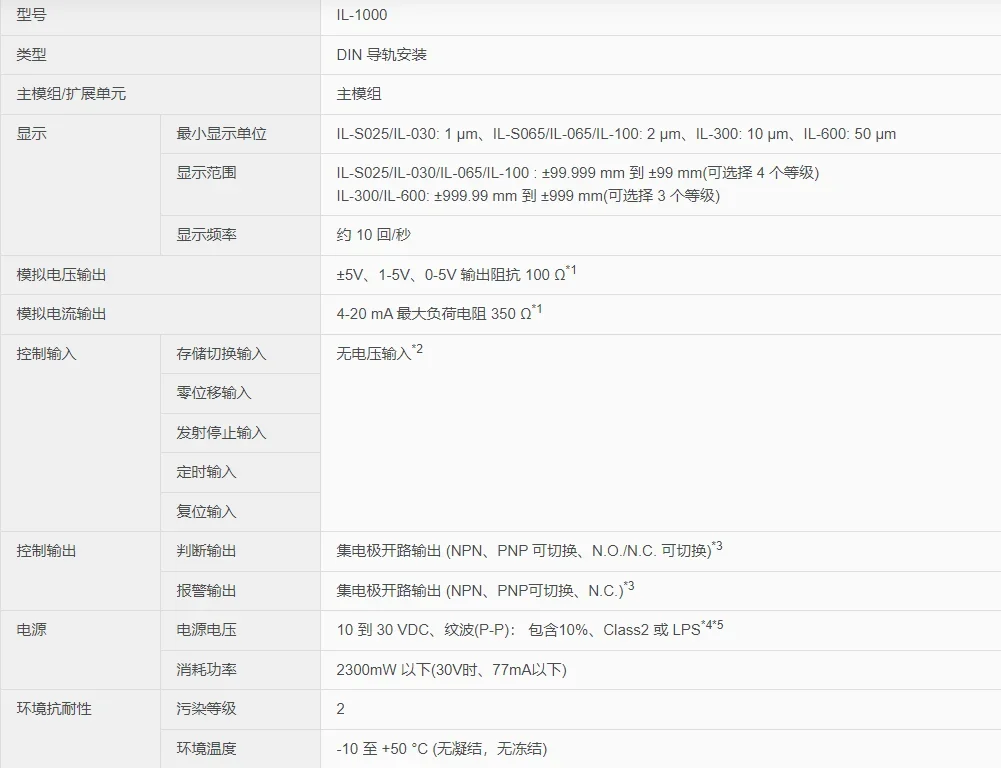Image resolution: width=1001 pixels, height=768 pixels.
Task: Select the 10 到 30 VDC value text
Action: 530,629
